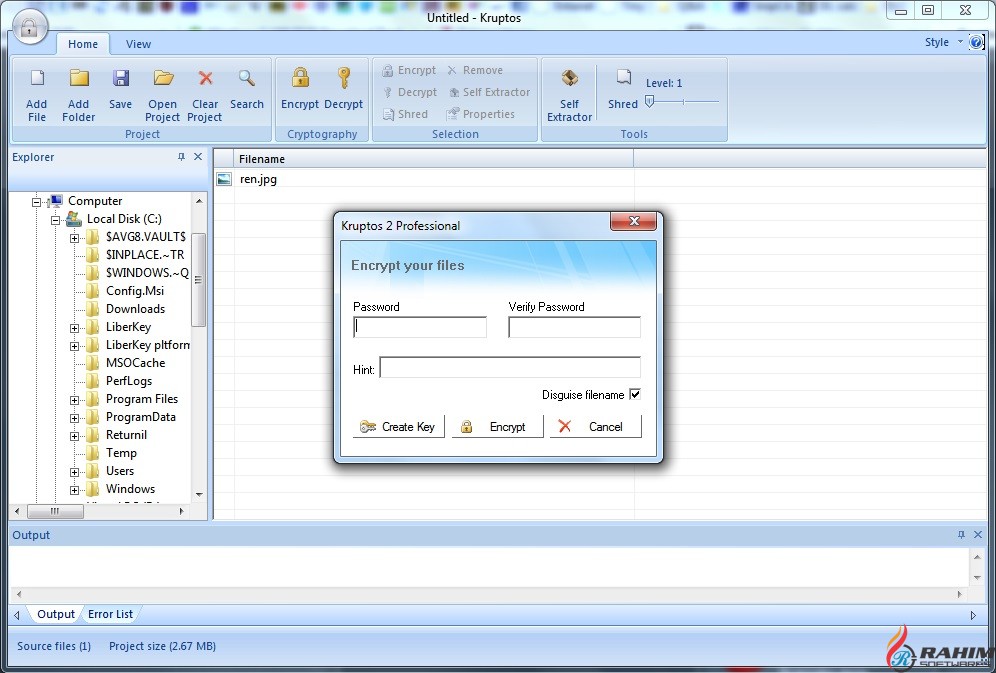Screen dimensions: 996x673
Task: Expand the Users folder
Action: (x=74, y=472)
